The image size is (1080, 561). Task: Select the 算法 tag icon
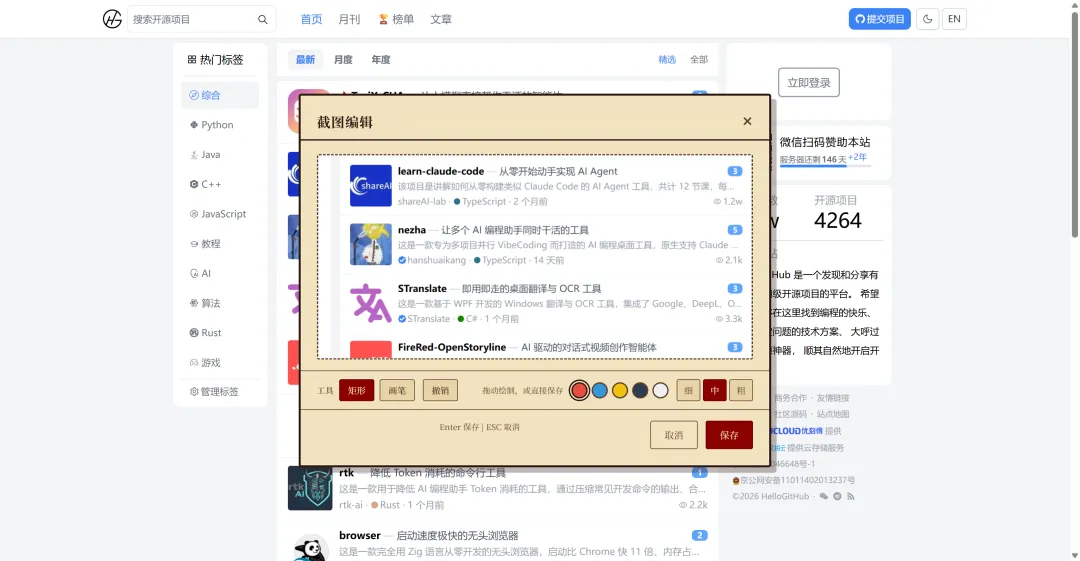194,303
